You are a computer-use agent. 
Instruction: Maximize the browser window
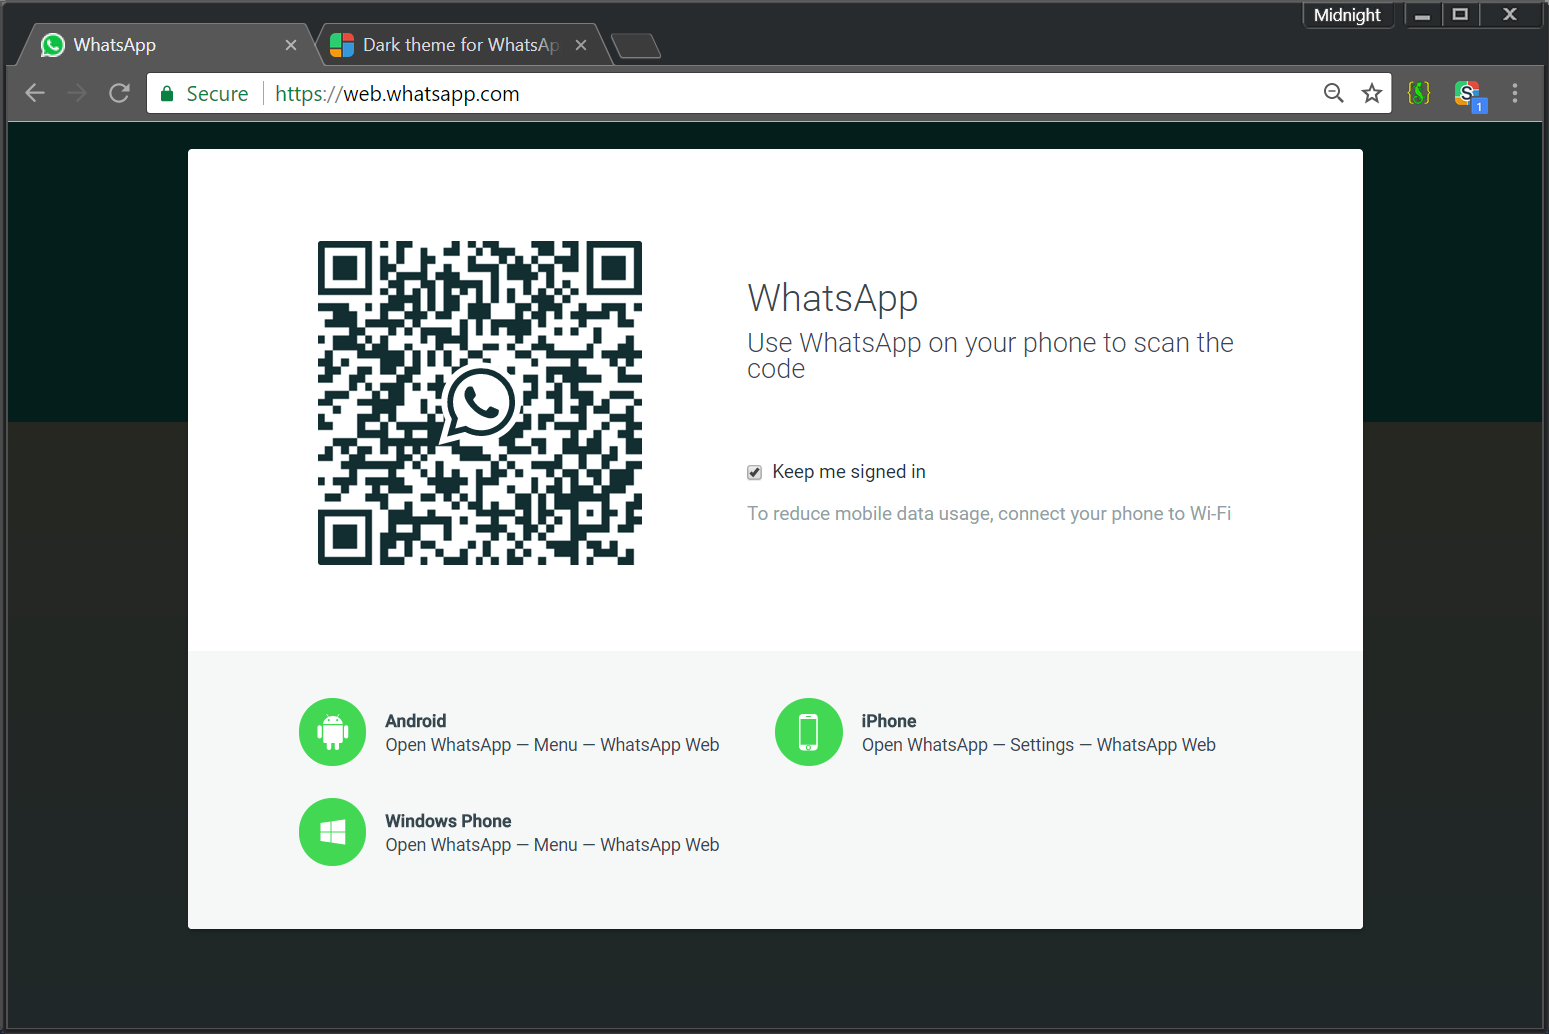click(1460, 15)
